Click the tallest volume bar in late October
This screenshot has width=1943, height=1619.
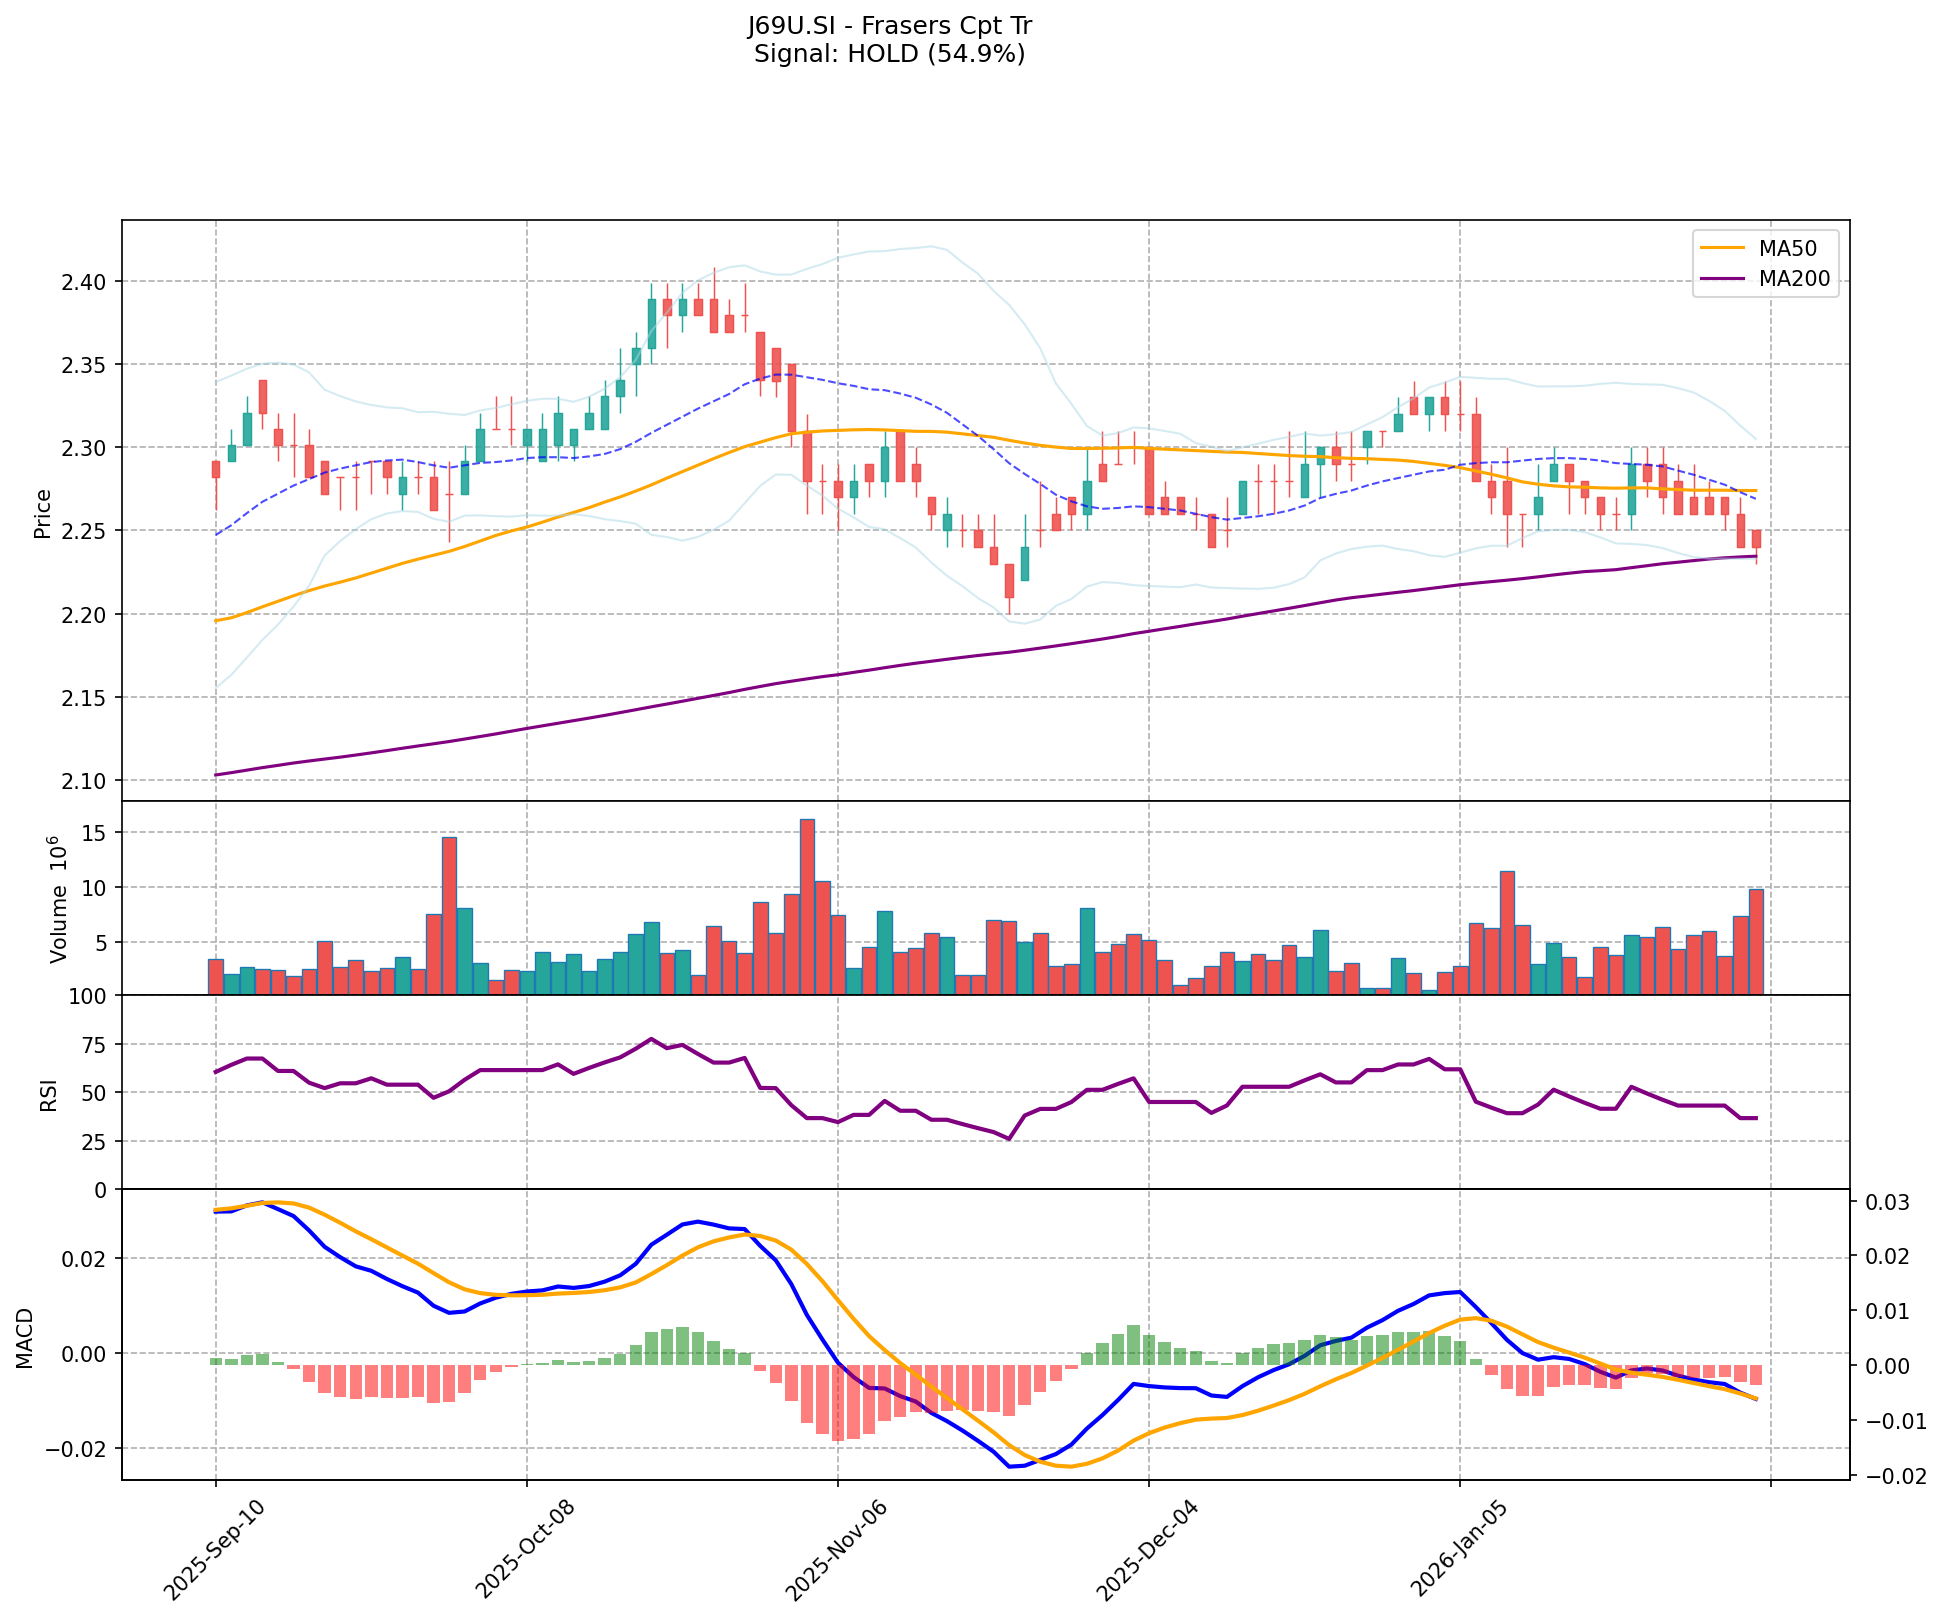[x=807, y=906]
